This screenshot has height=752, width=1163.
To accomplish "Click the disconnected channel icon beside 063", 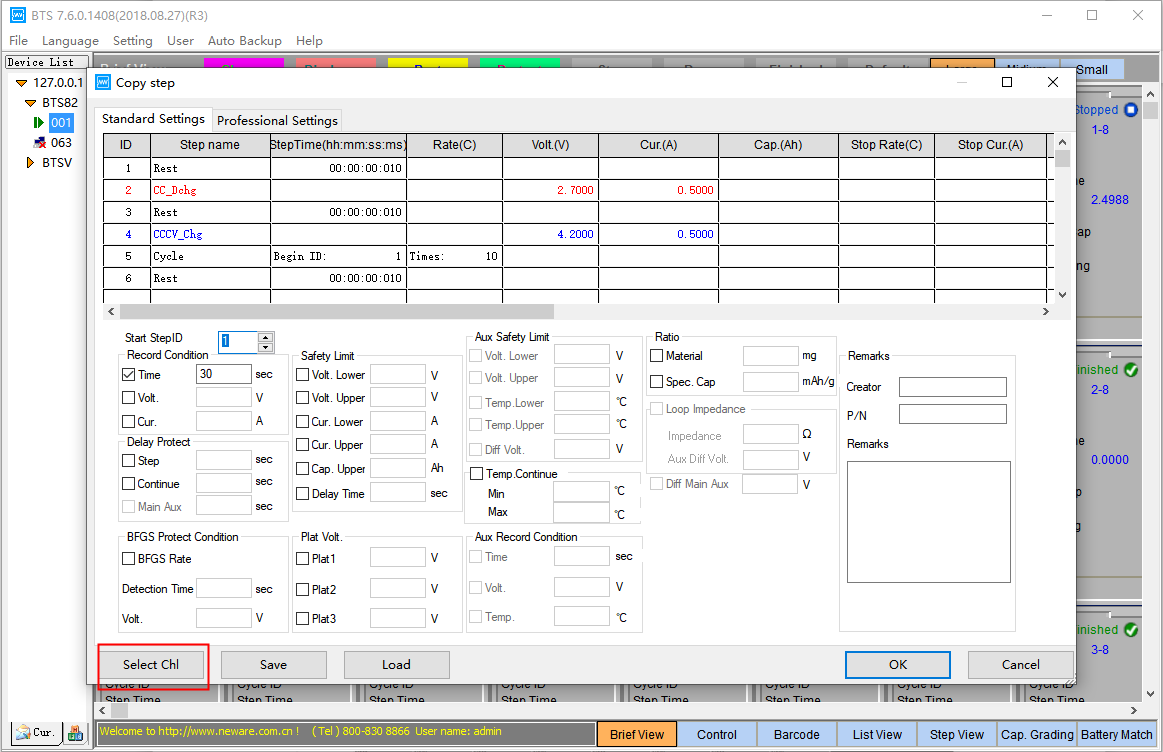I will tap(40, 142).
